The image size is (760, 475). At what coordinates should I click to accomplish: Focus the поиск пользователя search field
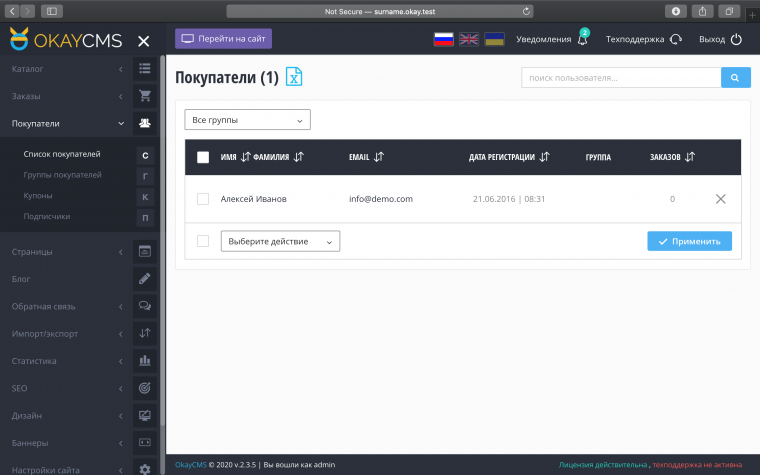[620, 78]
